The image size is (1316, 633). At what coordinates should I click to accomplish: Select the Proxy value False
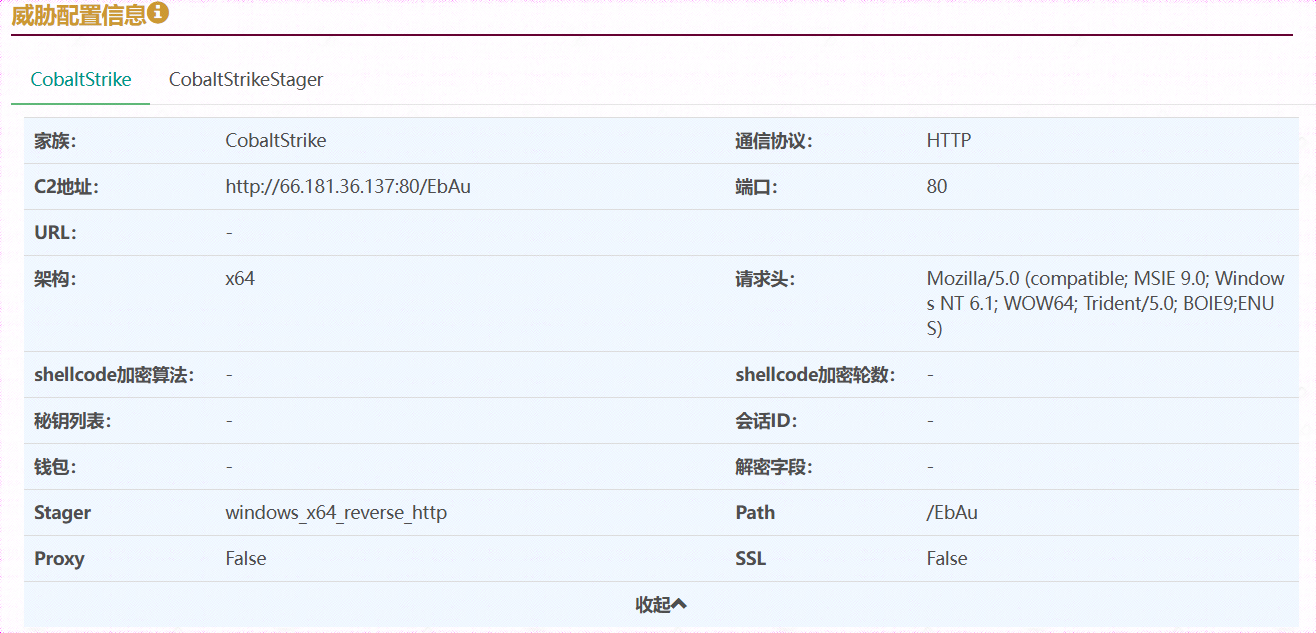click(246, 559)
